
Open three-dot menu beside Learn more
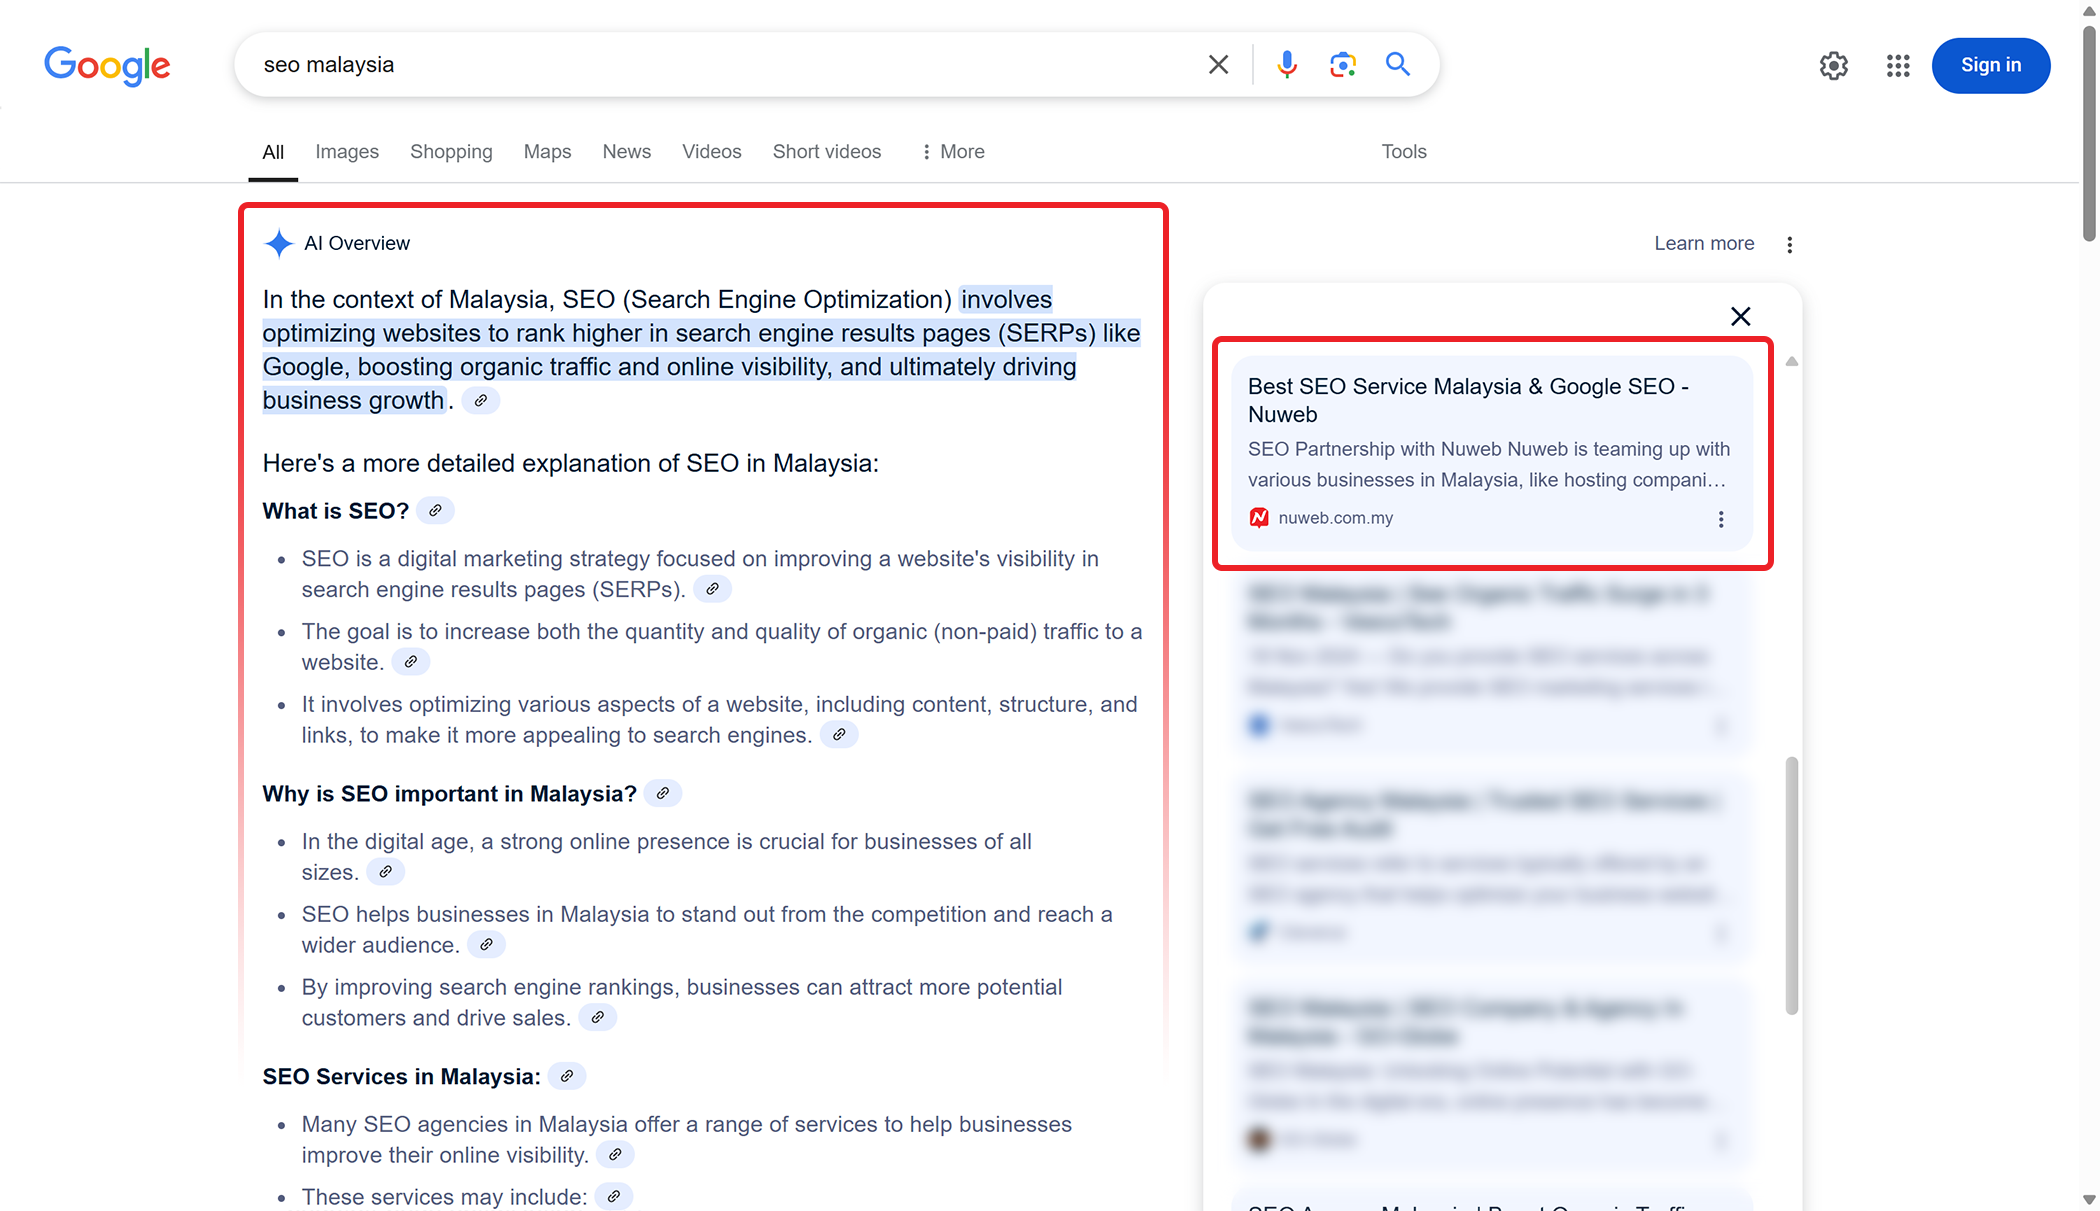[1789, 245]
